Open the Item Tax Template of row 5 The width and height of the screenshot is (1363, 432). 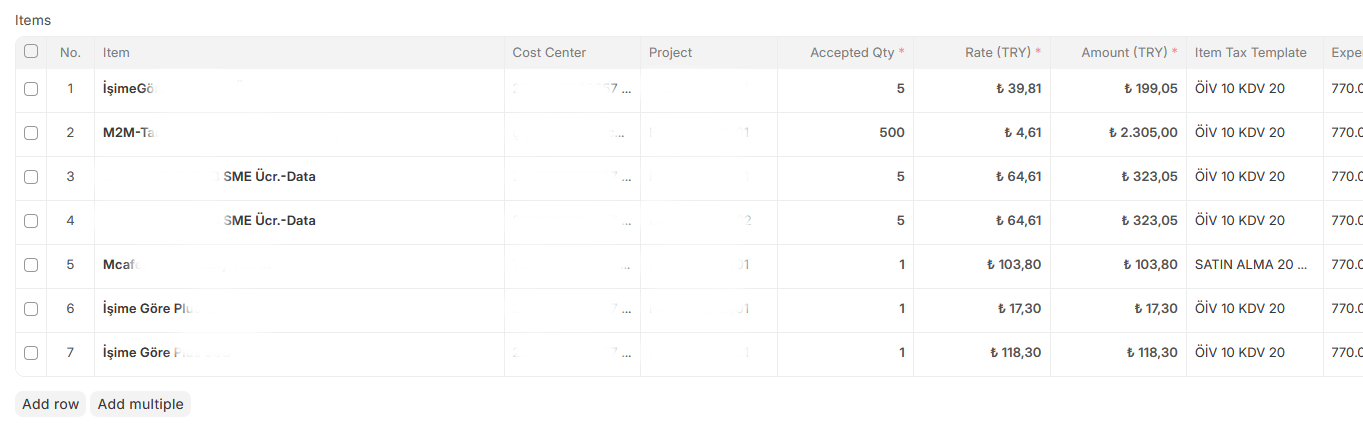(1254, 265)
